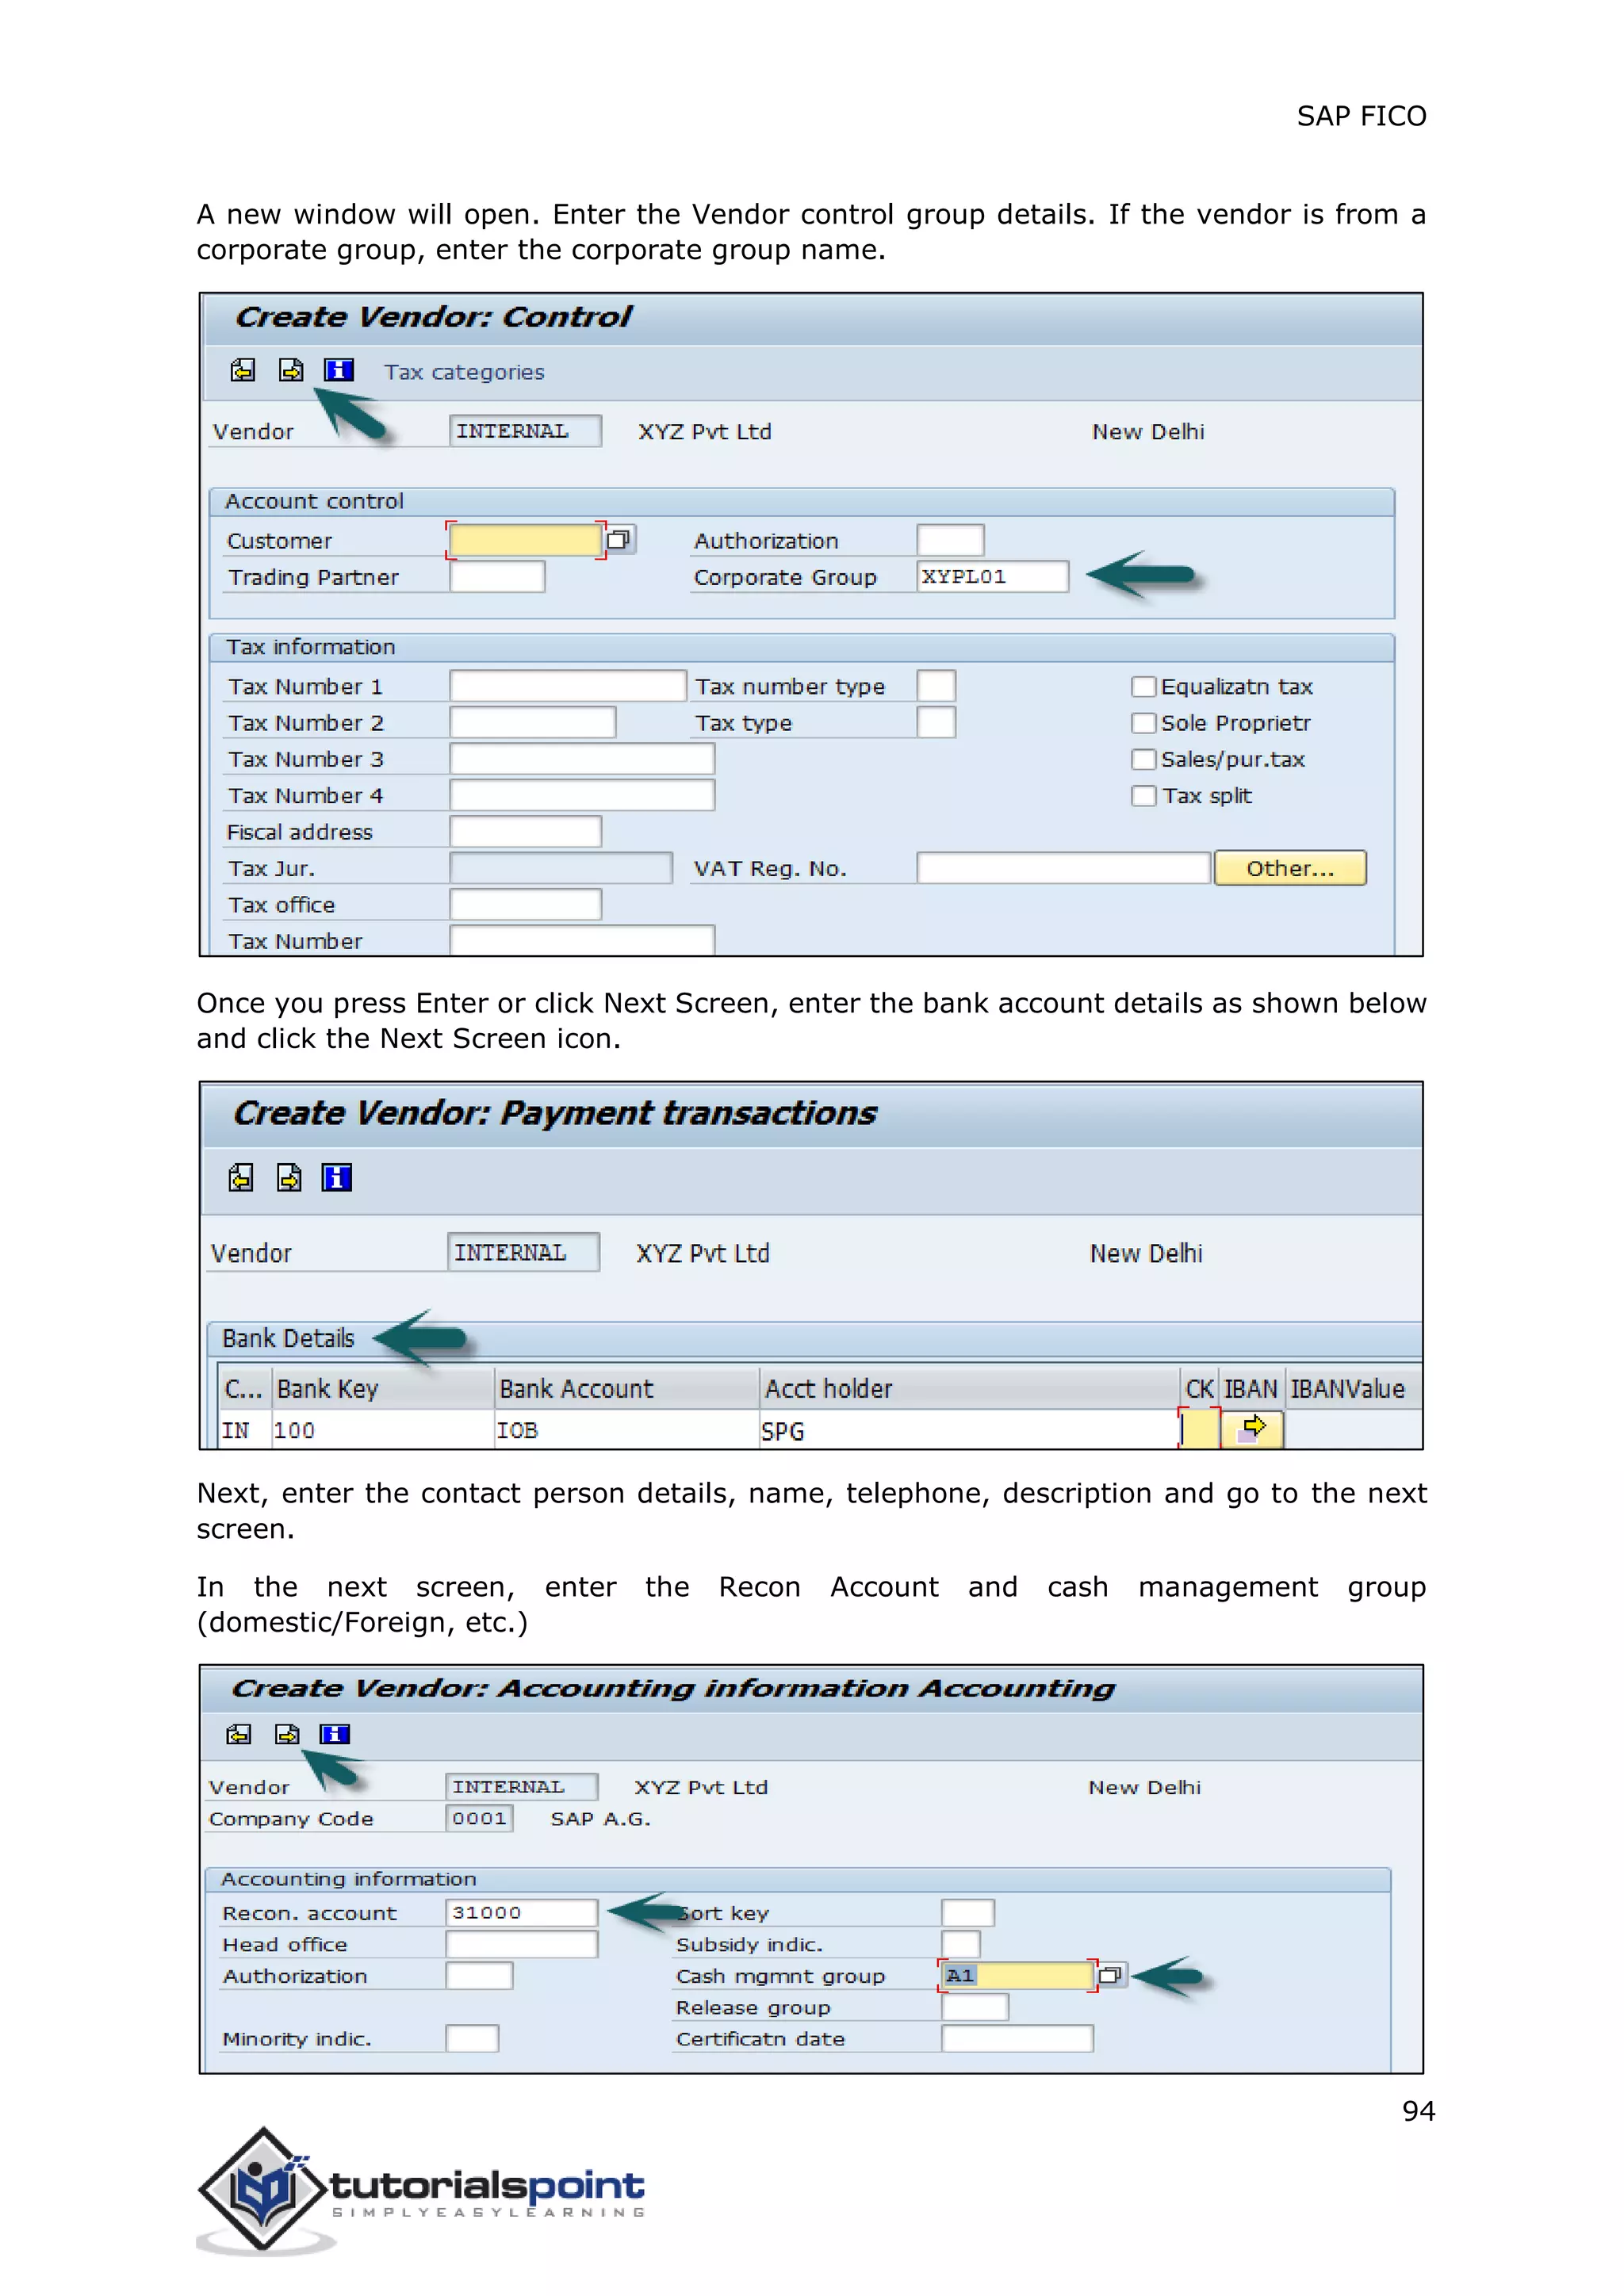The width and height of the screenshot is (1624, 2296).
Task: Click blue info icon in Accounting information window
Action: (334, 1734)
